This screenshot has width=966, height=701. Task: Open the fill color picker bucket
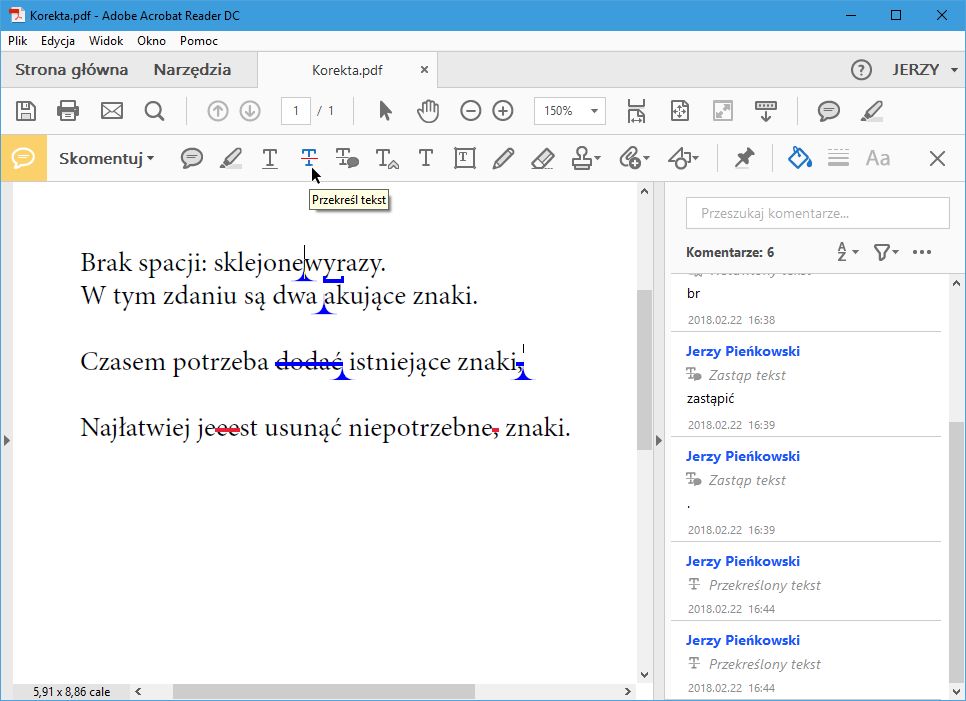tap(799, 158)
